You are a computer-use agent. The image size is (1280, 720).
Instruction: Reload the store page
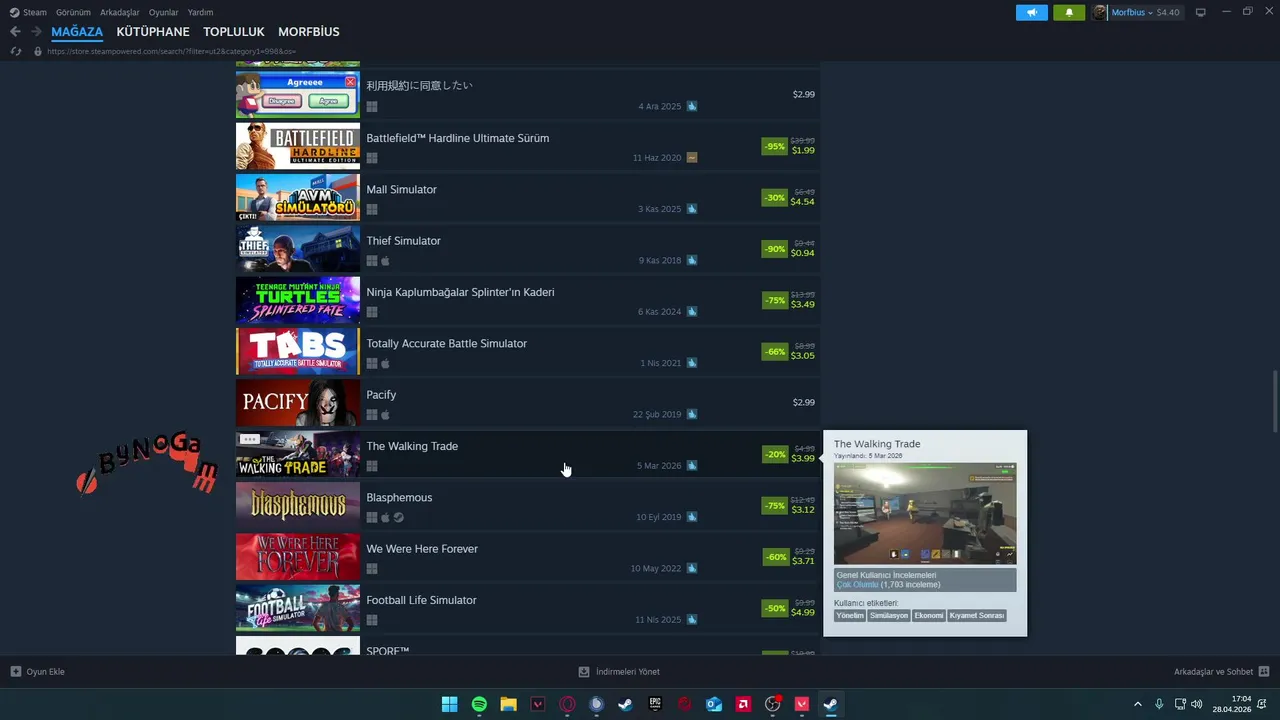click(15, 51)
